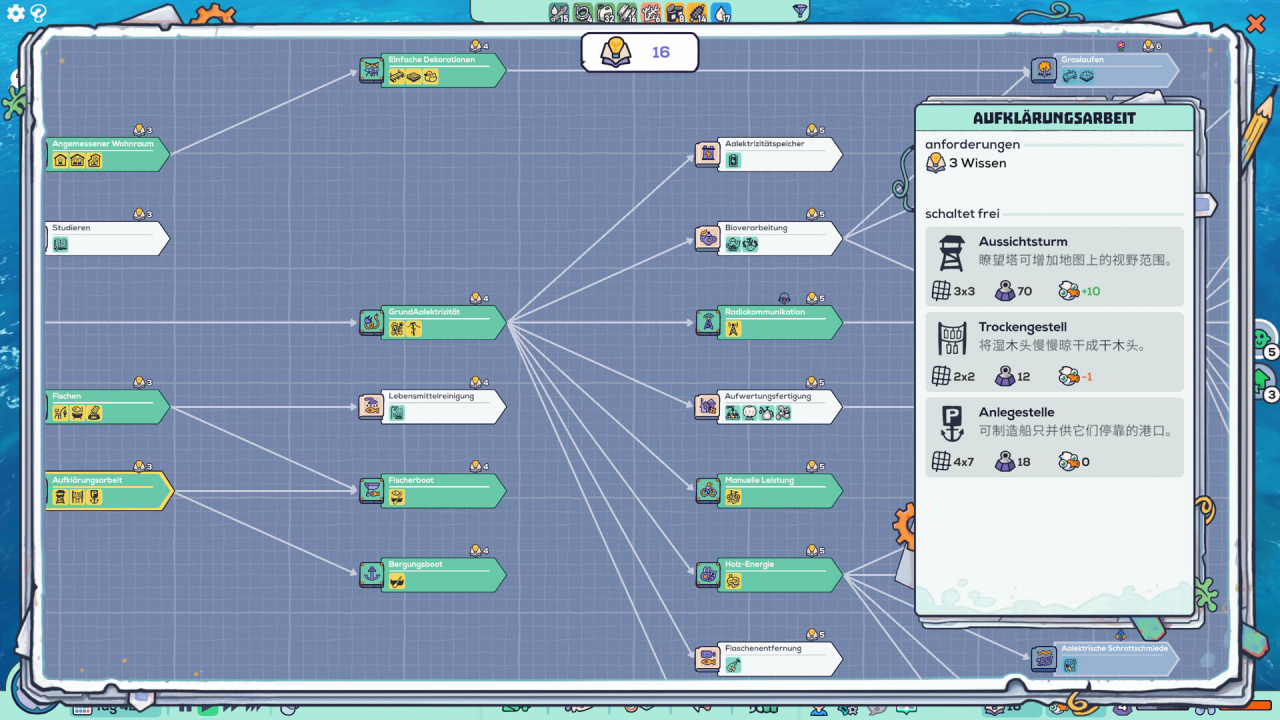Select the Studieren research node
This screenshot has width=1280, height=720.
pyautogui.click(x=105, y=238)
